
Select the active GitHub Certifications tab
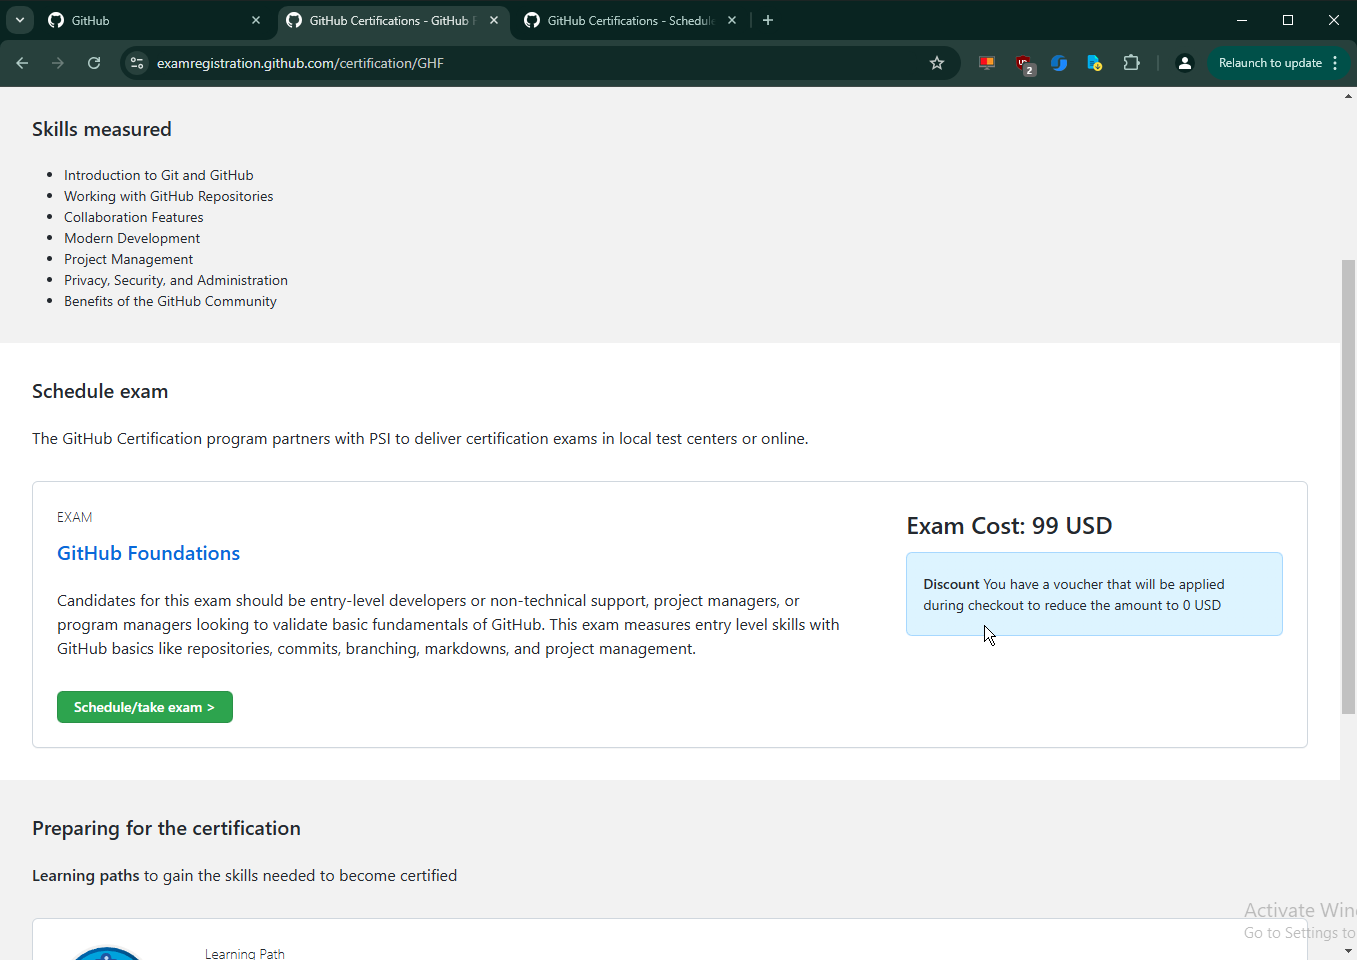[393, 20]
